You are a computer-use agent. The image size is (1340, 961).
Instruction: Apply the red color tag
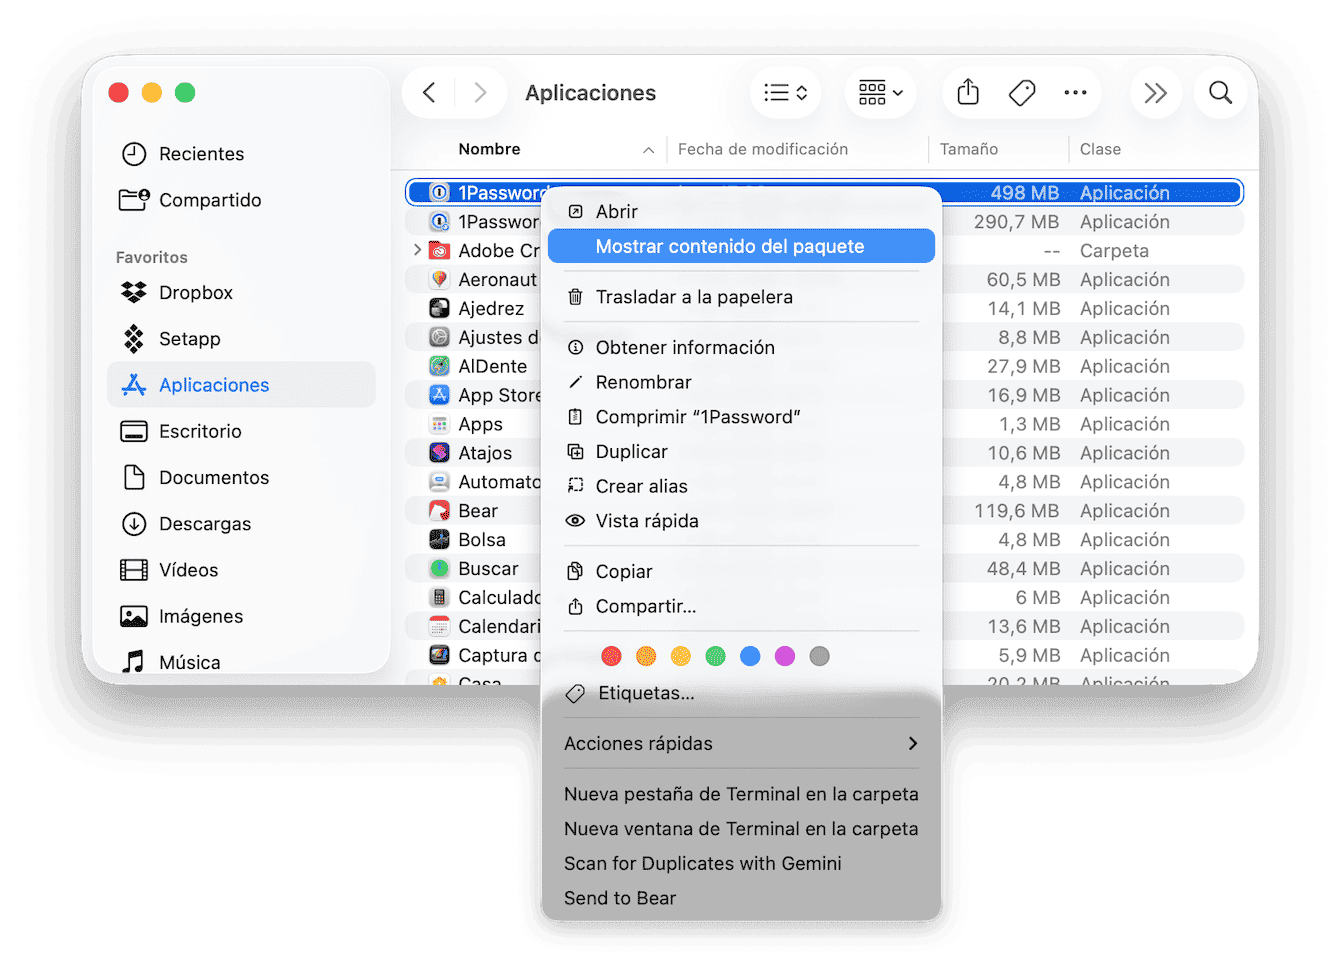pyautogui.click(x=612, y=656)
